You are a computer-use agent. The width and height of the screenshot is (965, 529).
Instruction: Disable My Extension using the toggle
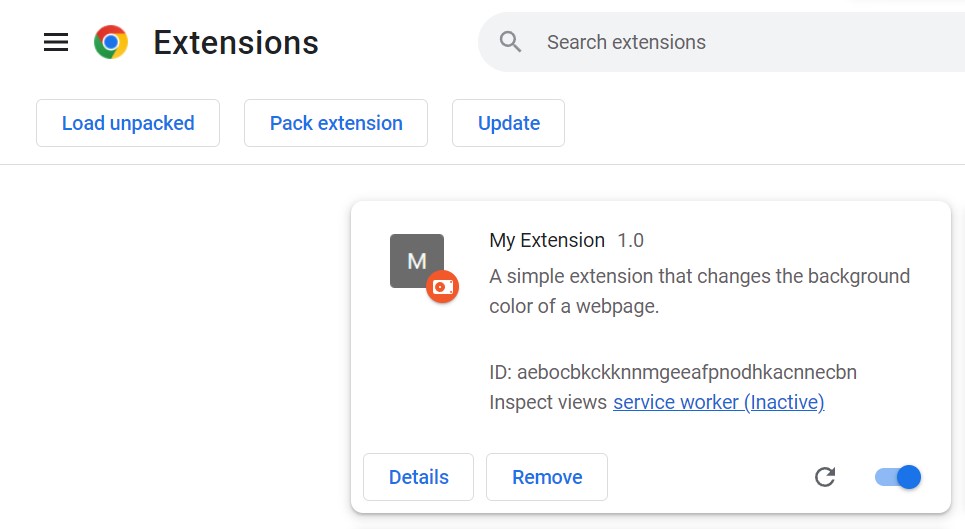tap(898, 477)
